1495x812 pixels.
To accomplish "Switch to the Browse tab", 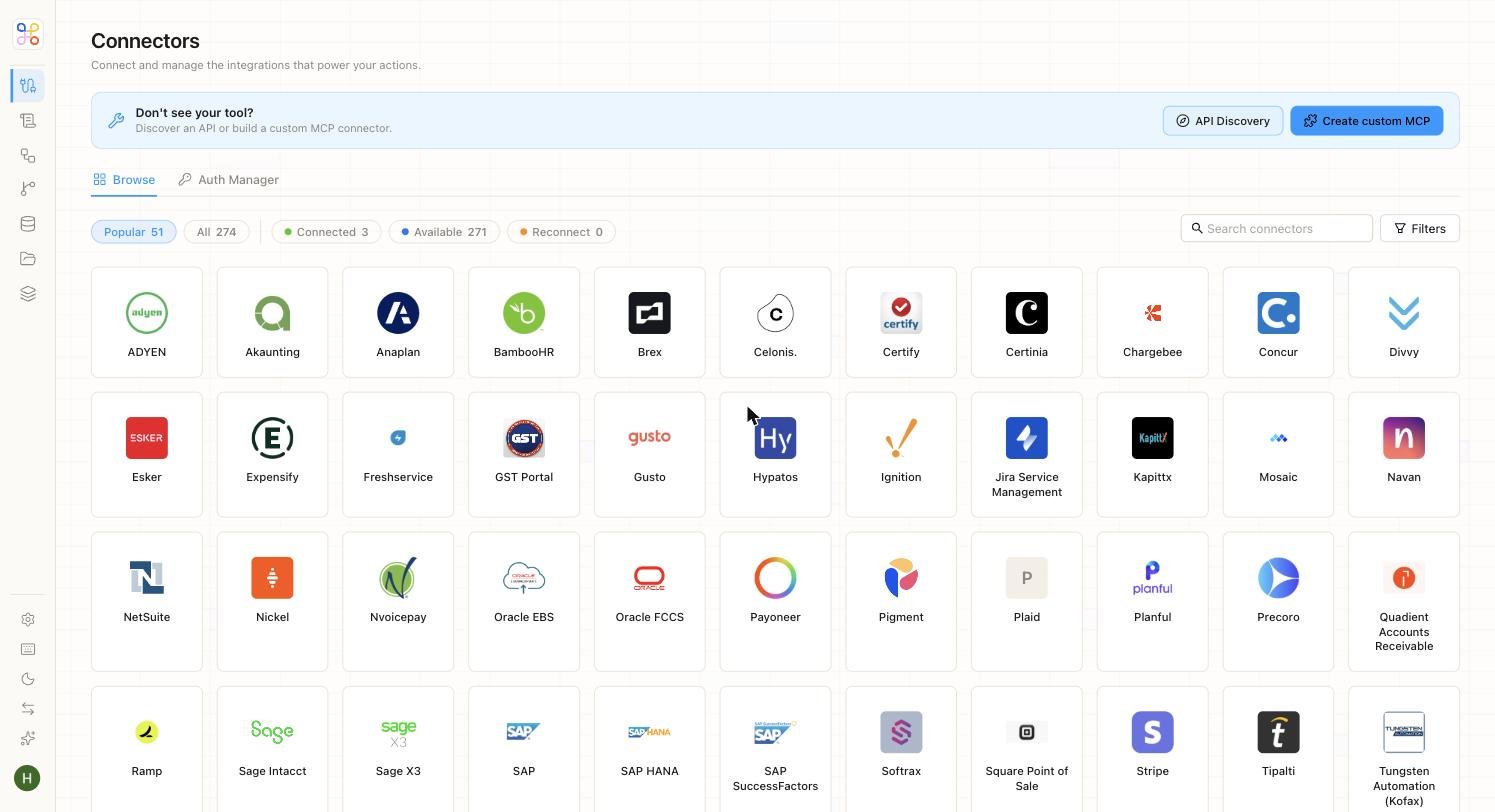I will (124, 180).
